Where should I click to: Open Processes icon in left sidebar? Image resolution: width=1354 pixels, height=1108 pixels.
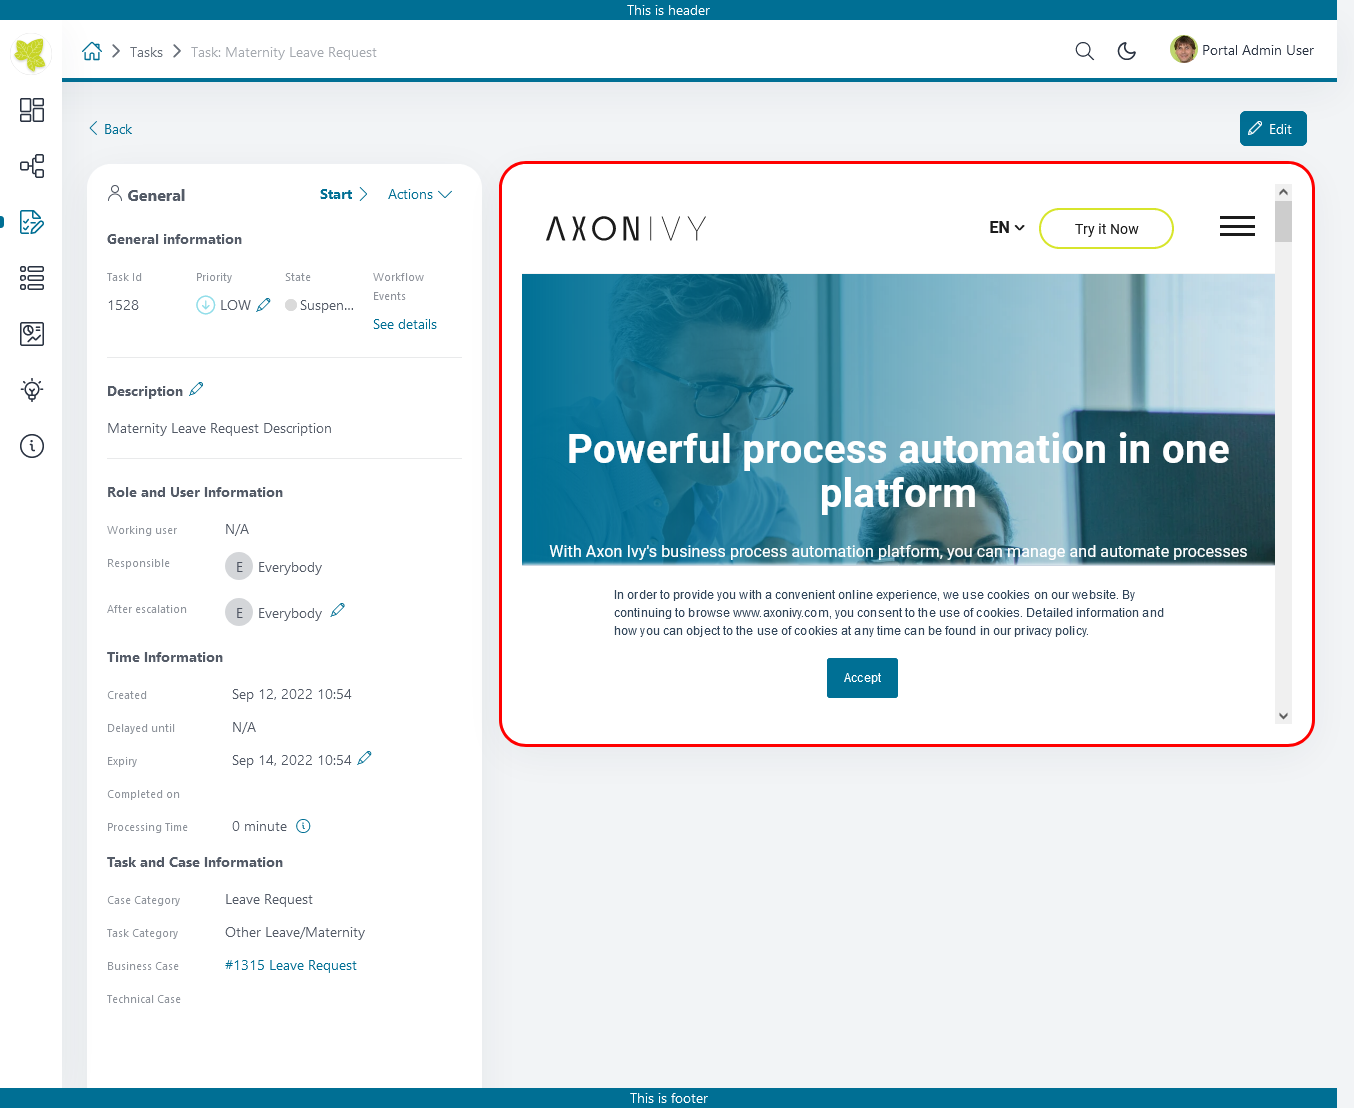coord(32,166)
